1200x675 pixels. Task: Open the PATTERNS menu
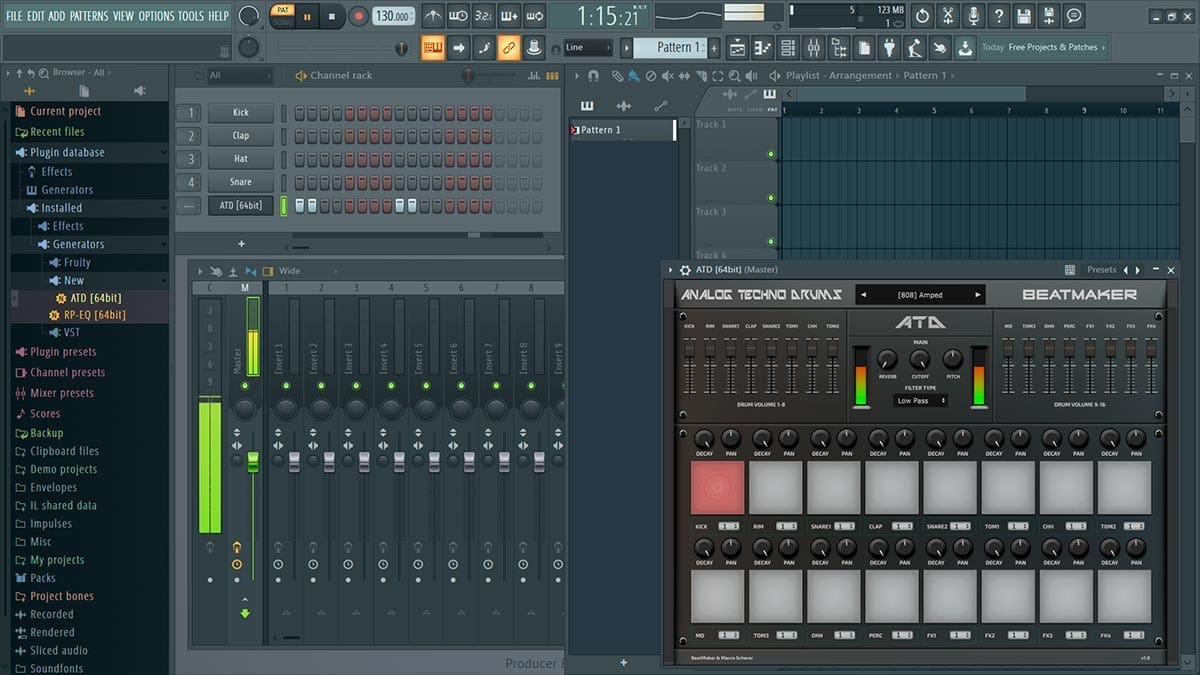click(x=89, y=16)
